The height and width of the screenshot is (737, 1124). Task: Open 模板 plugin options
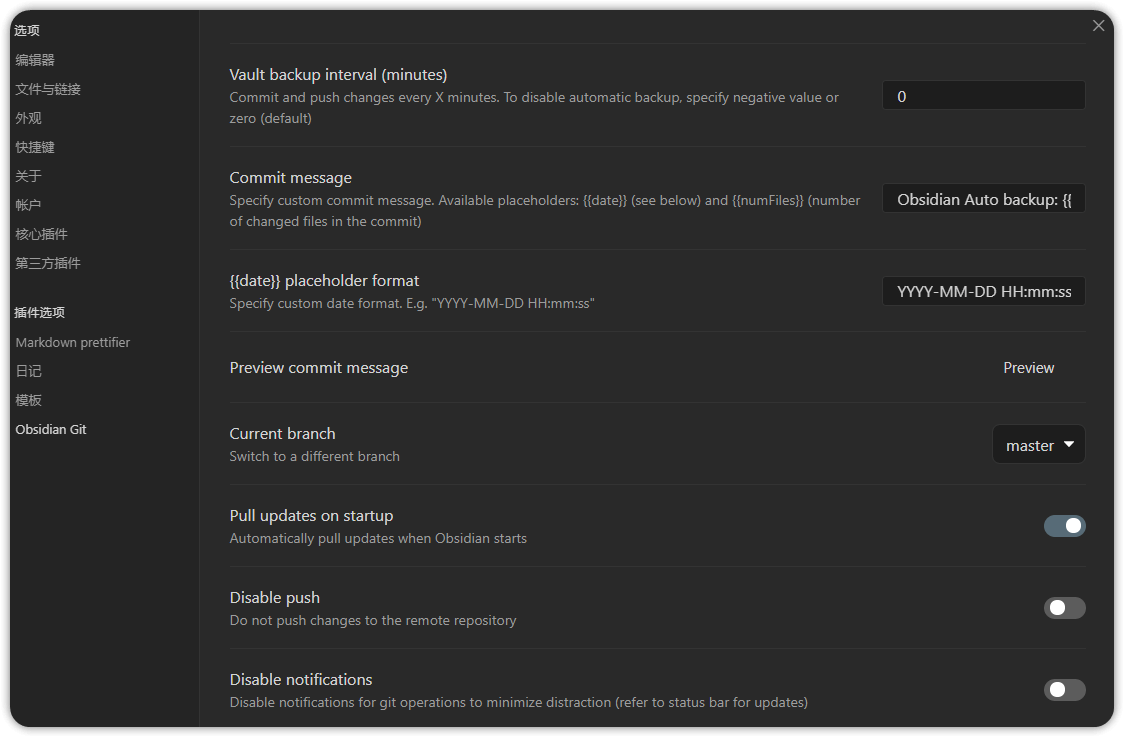pos(29,400)
